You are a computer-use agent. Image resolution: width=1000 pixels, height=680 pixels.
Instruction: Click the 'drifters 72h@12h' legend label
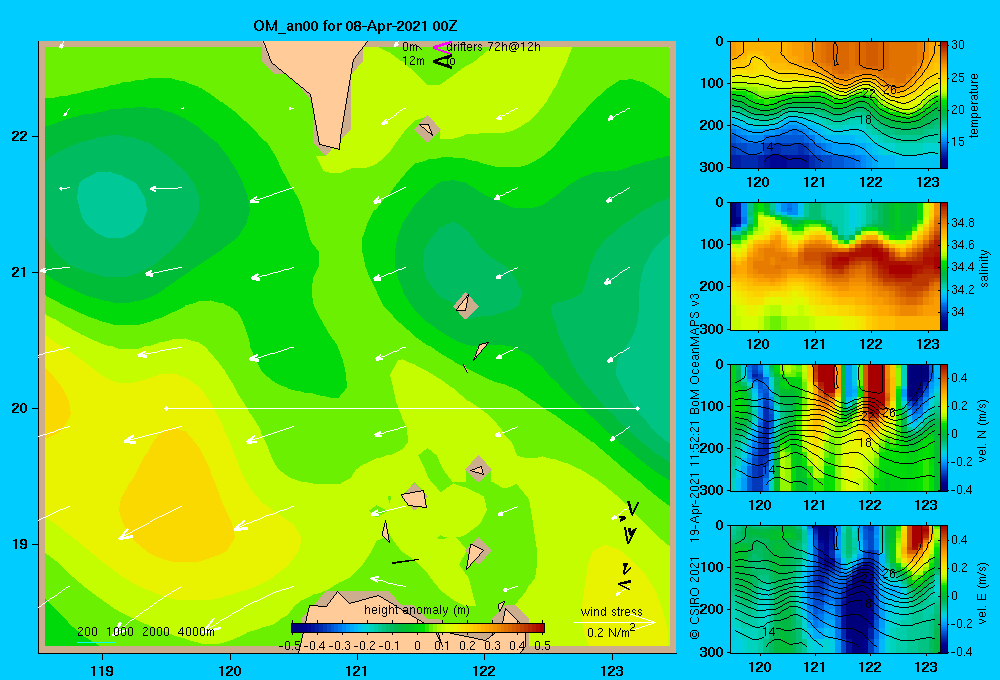[493, 47]
